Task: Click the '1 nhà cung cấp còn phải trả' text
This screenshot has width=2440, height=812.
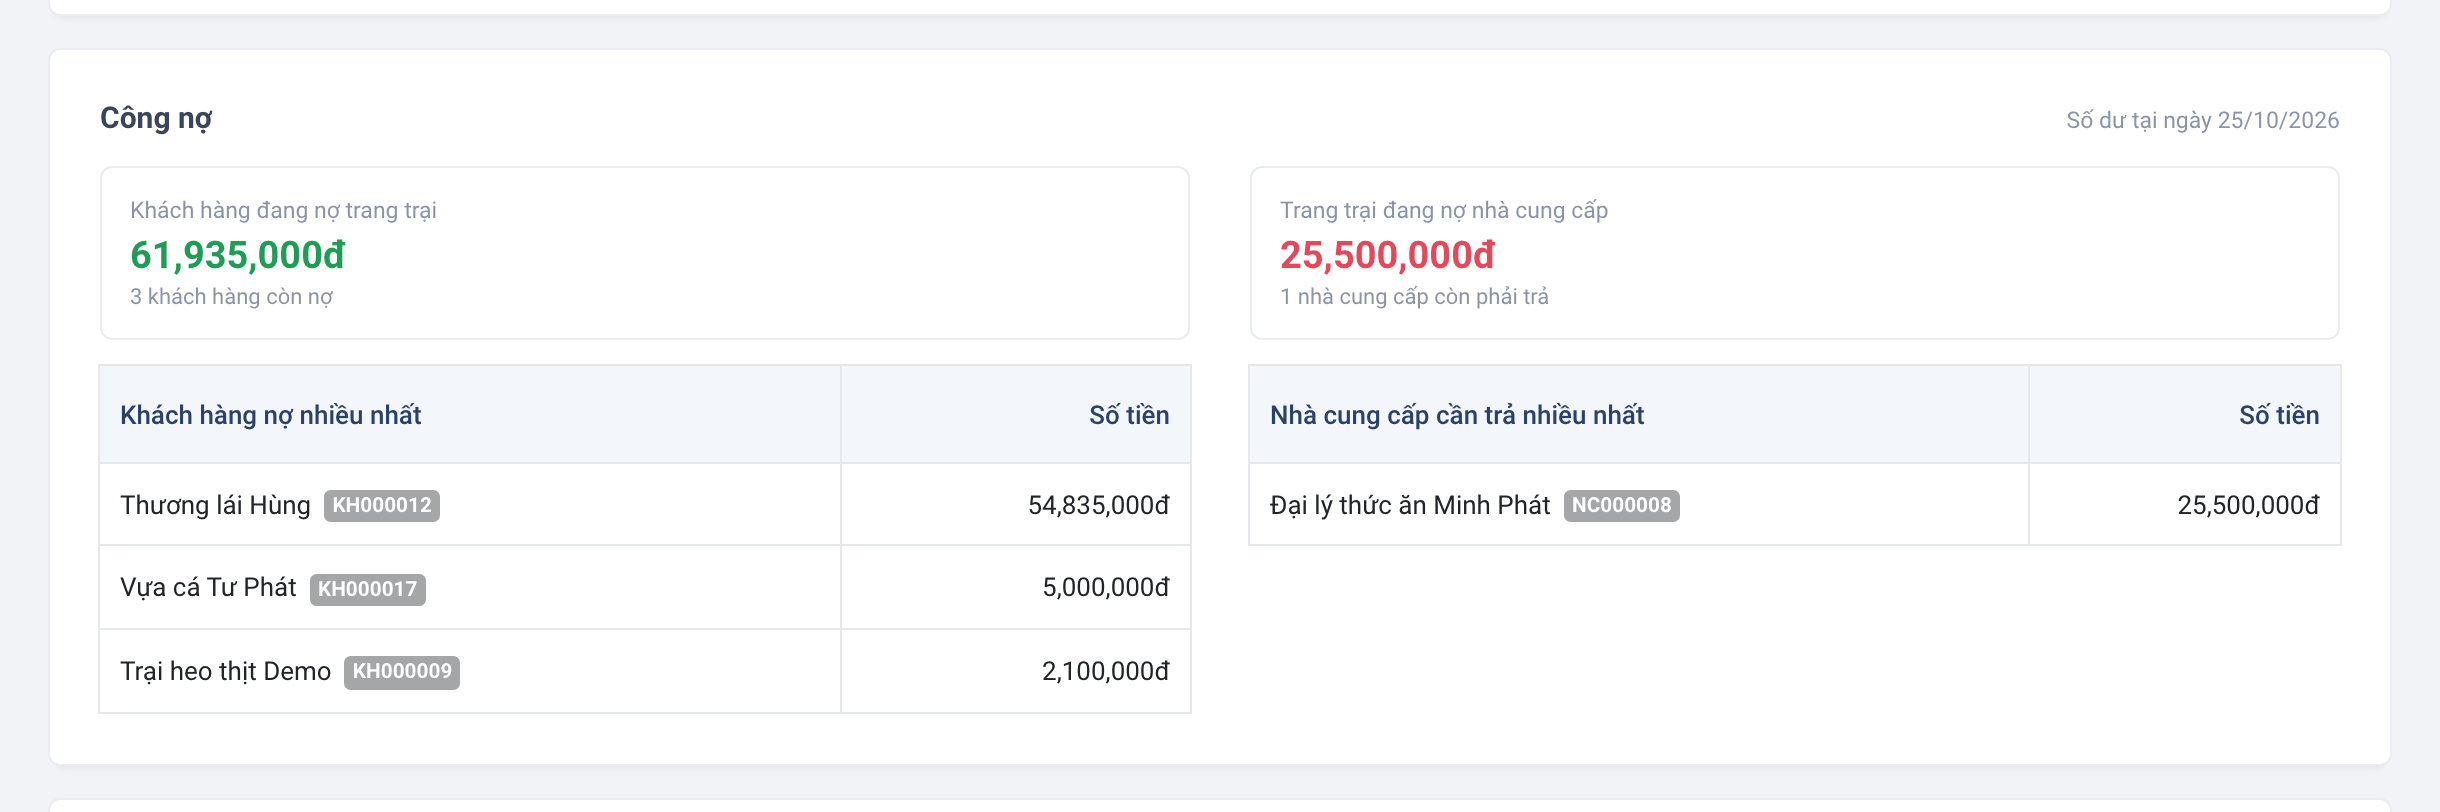Action: point(1414,297)
